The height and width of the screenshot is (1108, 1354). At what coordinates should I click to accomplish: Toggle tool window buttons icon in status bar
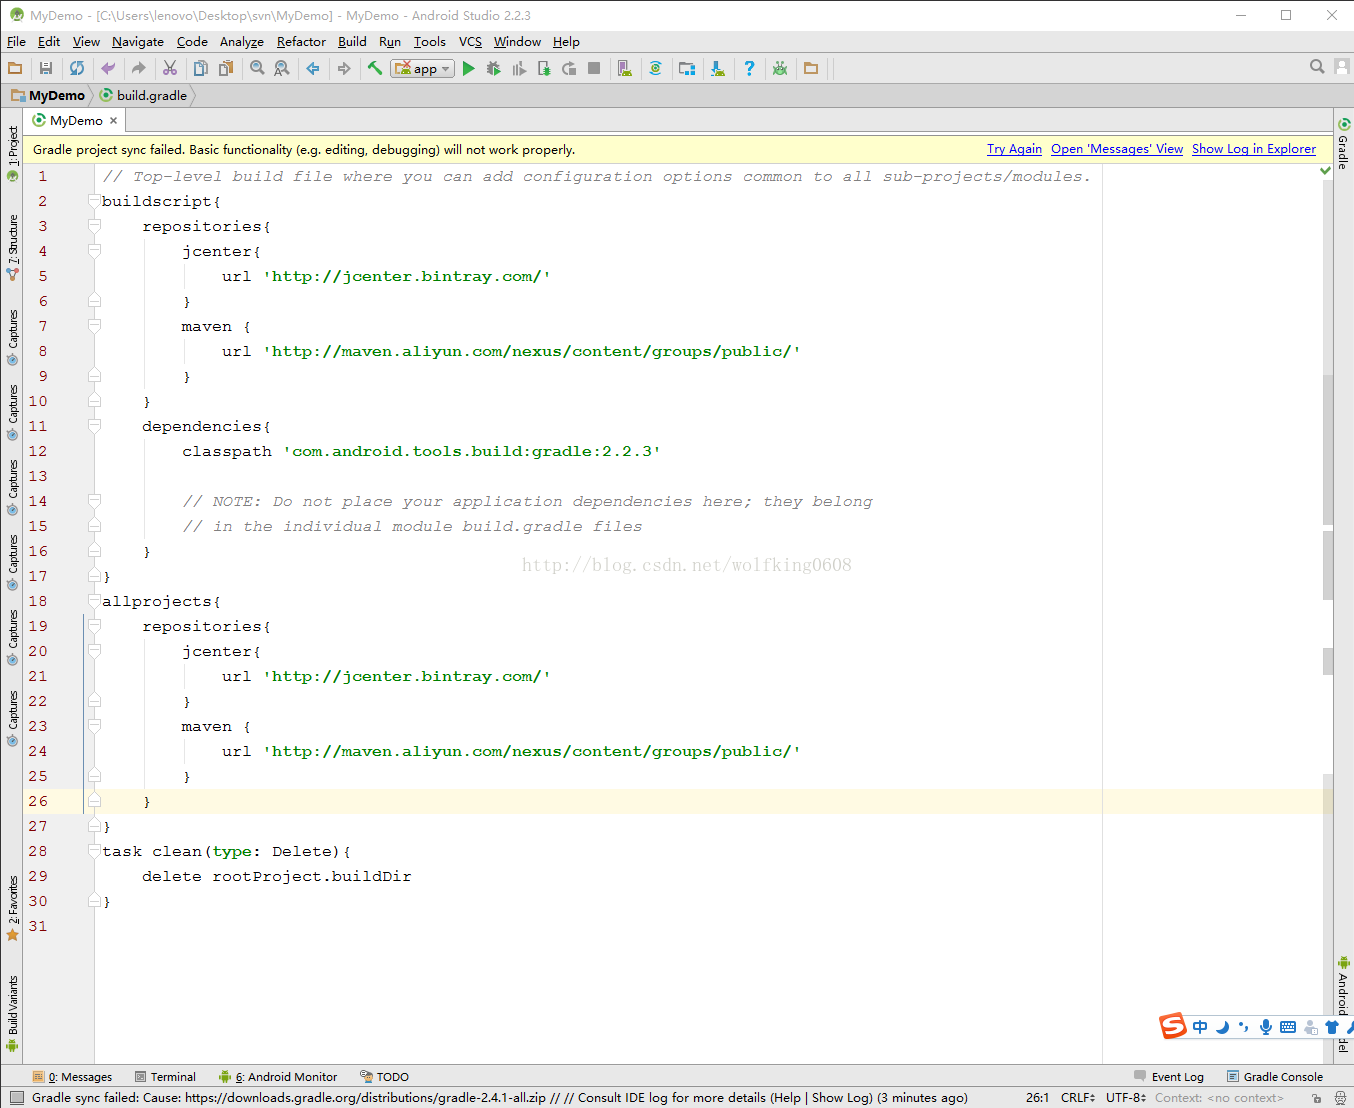coord(16,1098)
